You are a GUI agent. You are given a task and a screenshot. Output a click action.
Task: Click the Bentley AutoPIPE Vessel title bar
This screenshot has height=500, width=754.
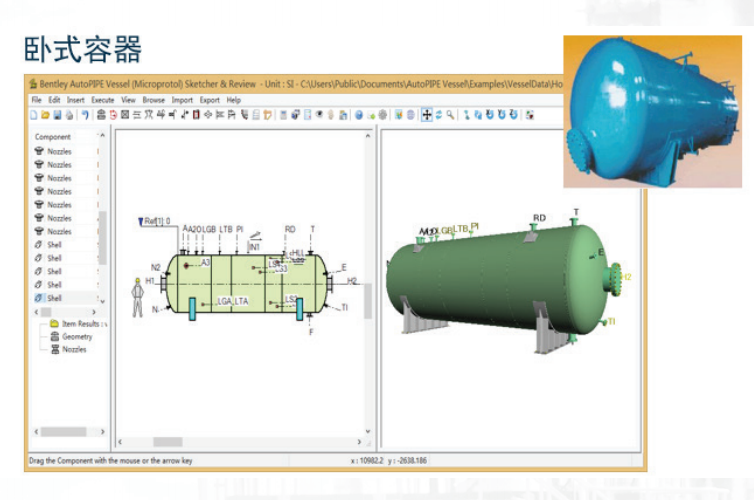(x=296, y=84)
